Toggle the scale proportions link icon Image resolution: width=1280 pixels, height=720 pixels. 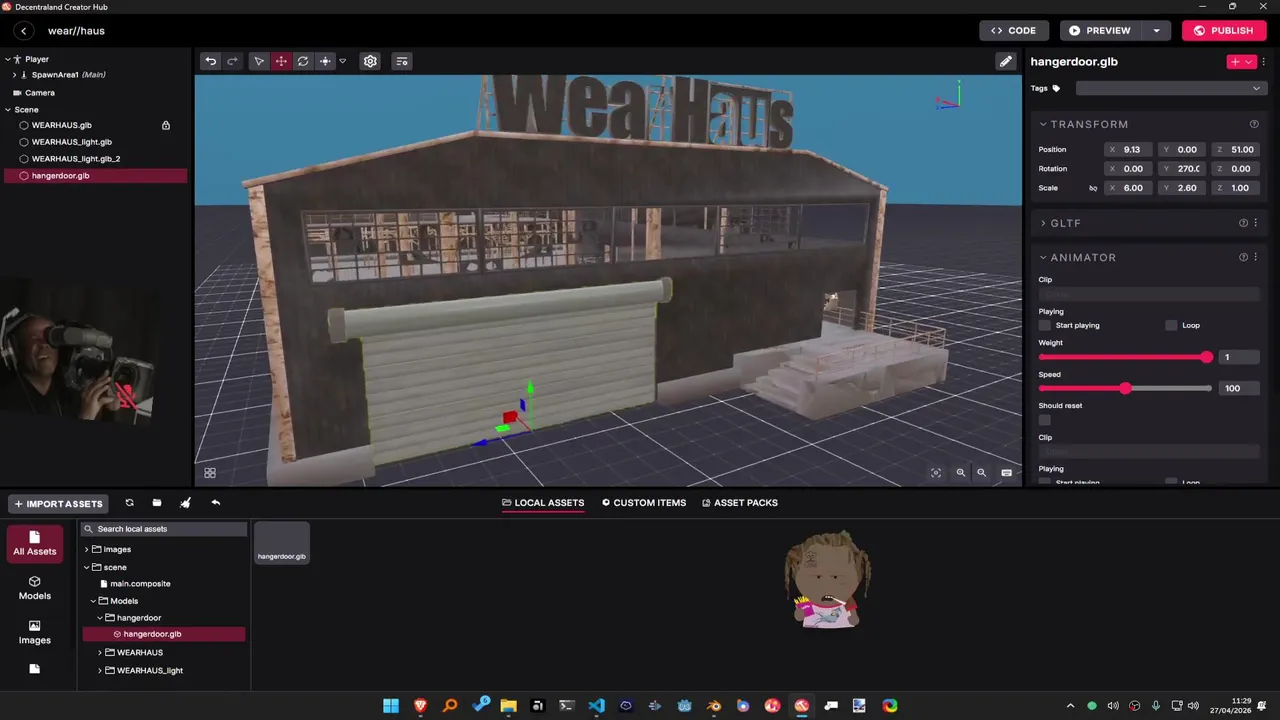click(1093, 188)
